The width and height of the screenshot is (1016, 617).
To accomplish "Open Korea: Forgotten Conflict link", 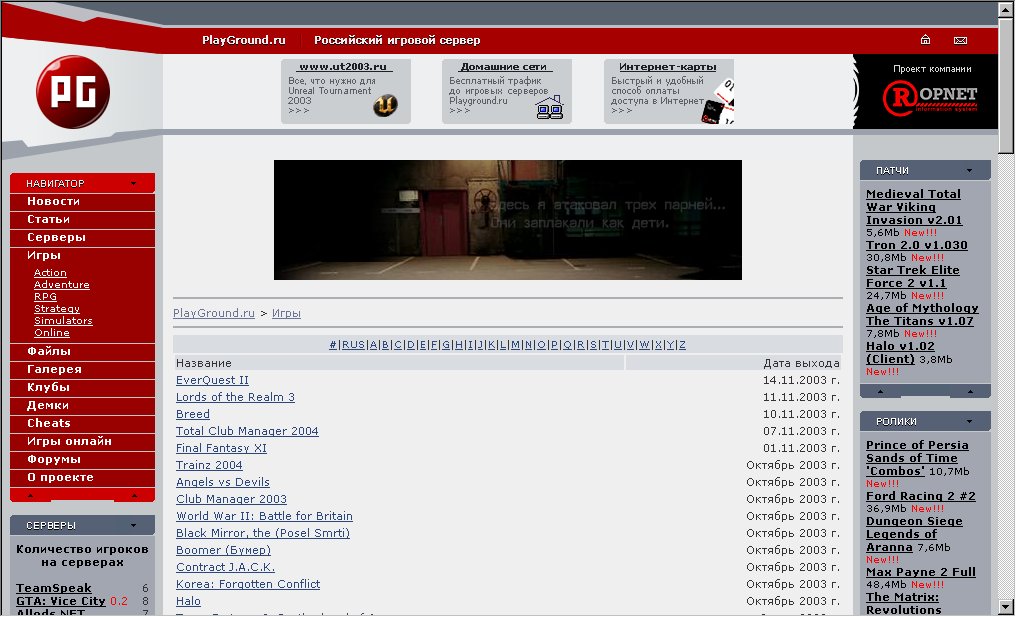I will click(x=248, y=584).
